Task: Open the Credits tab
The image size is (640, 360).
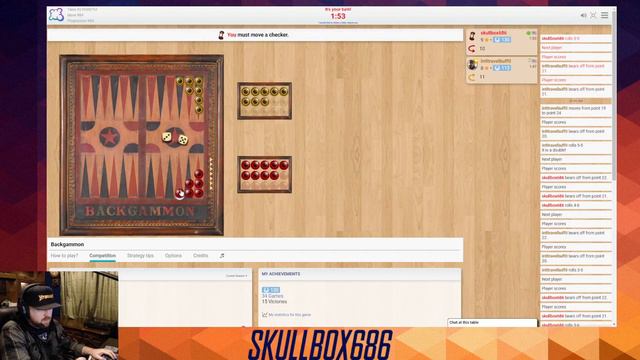Action: (200, 256)
